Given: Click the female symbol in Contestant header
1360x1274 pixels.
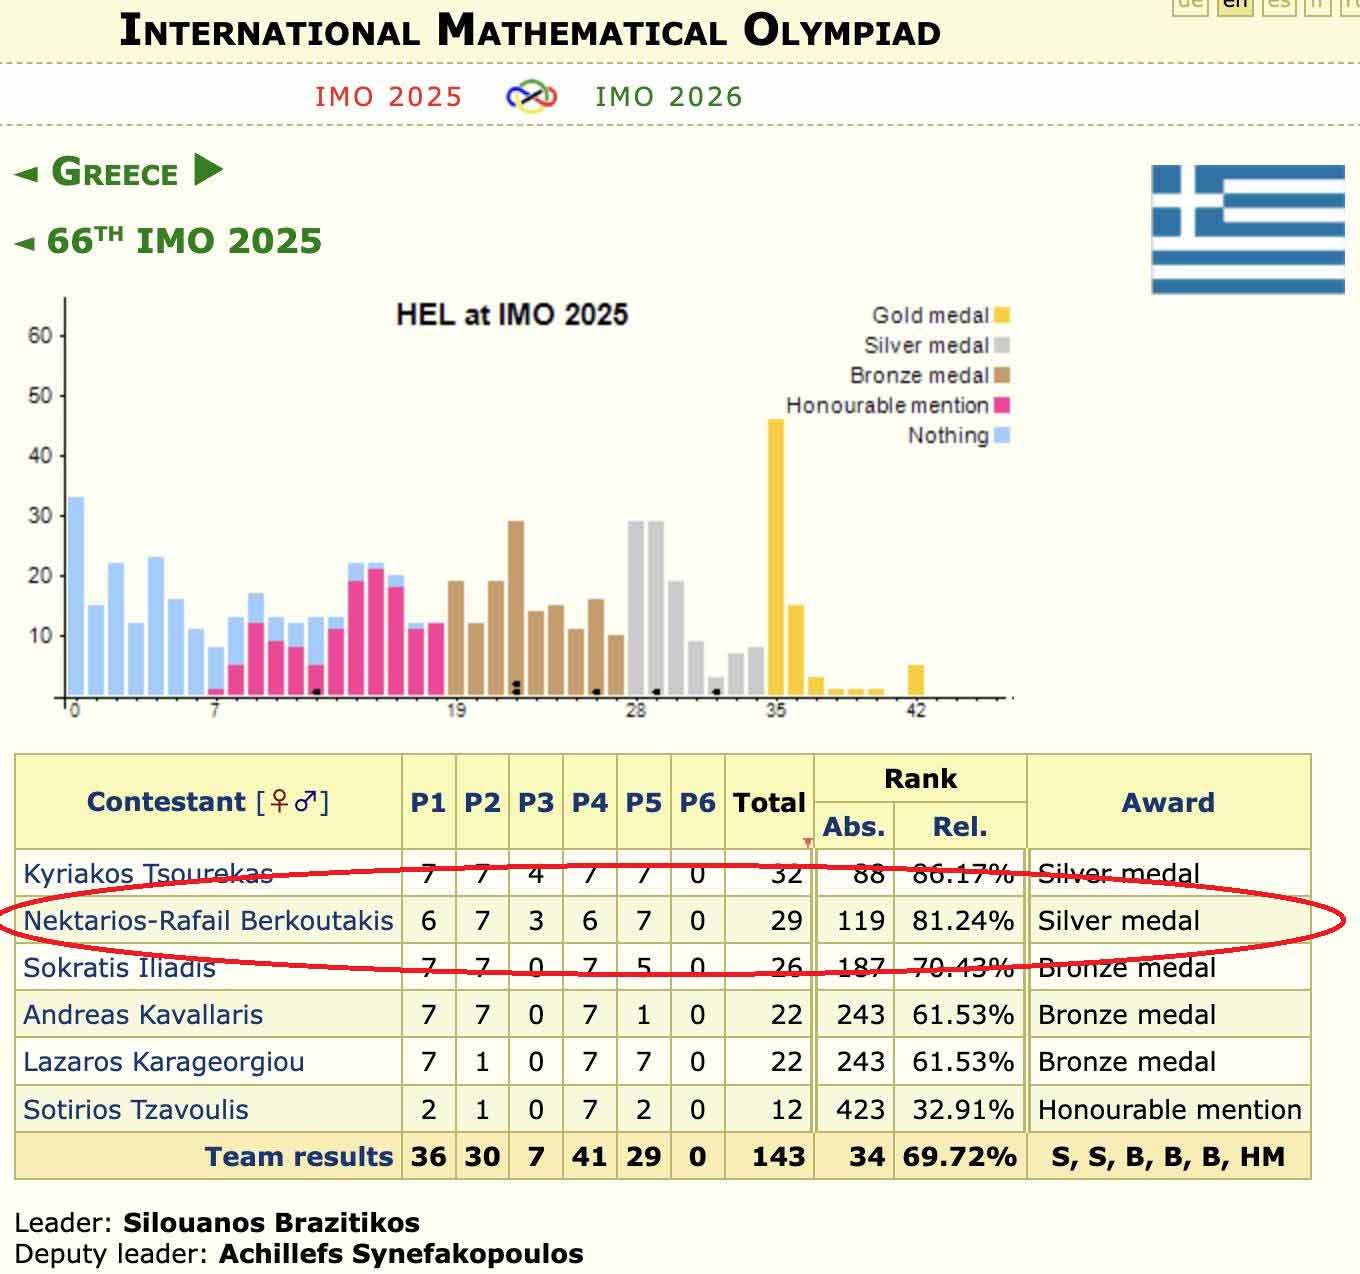Looking at the screenshot, I should pos(279,801).
